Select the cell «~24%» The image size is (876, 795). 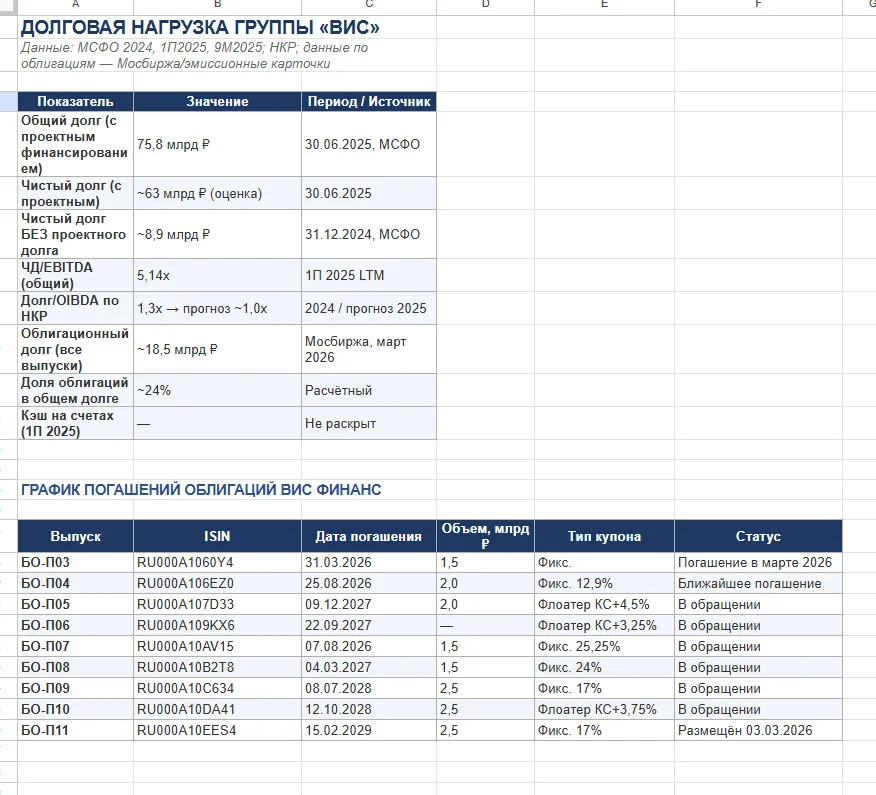click(x=217, y=390)
